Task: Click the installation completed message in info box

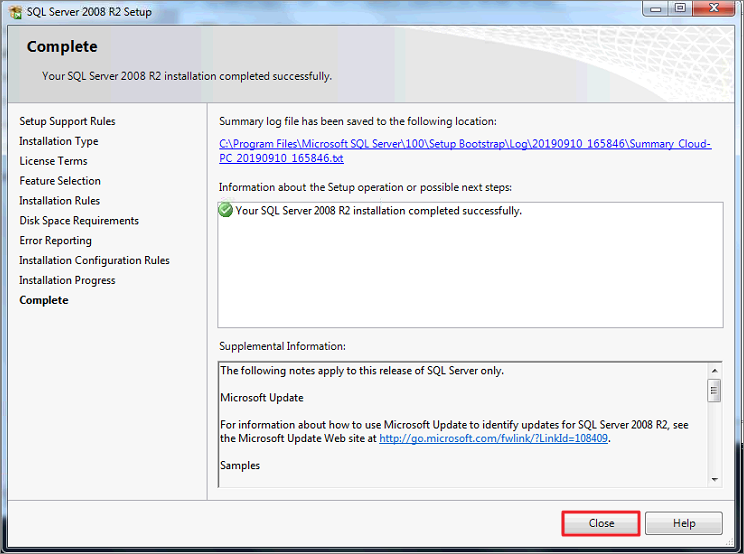Action: tap(378, 211)
